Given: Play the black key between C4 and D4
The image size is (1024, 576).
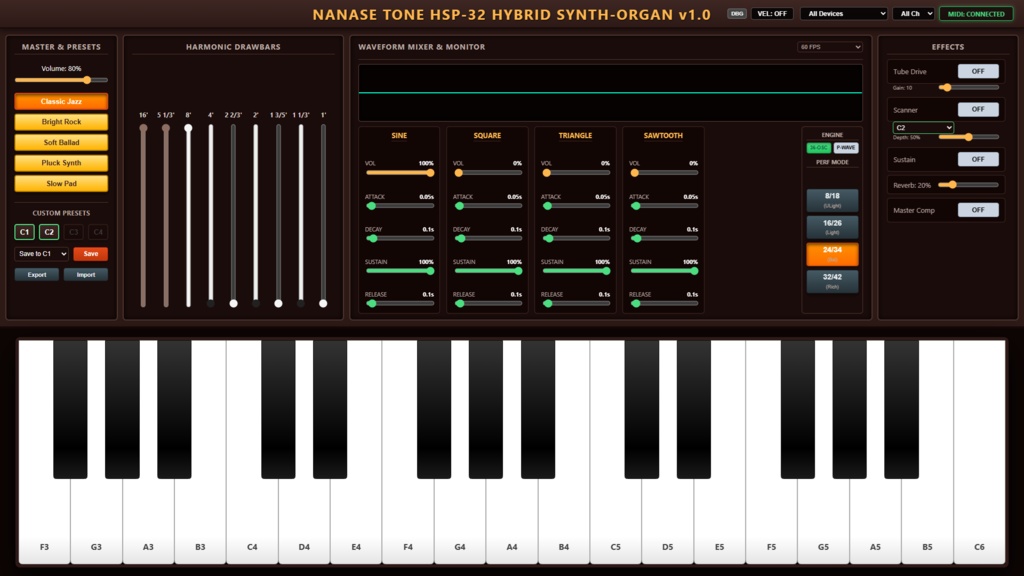Looking at the screenshot, I should pos(278,409).
